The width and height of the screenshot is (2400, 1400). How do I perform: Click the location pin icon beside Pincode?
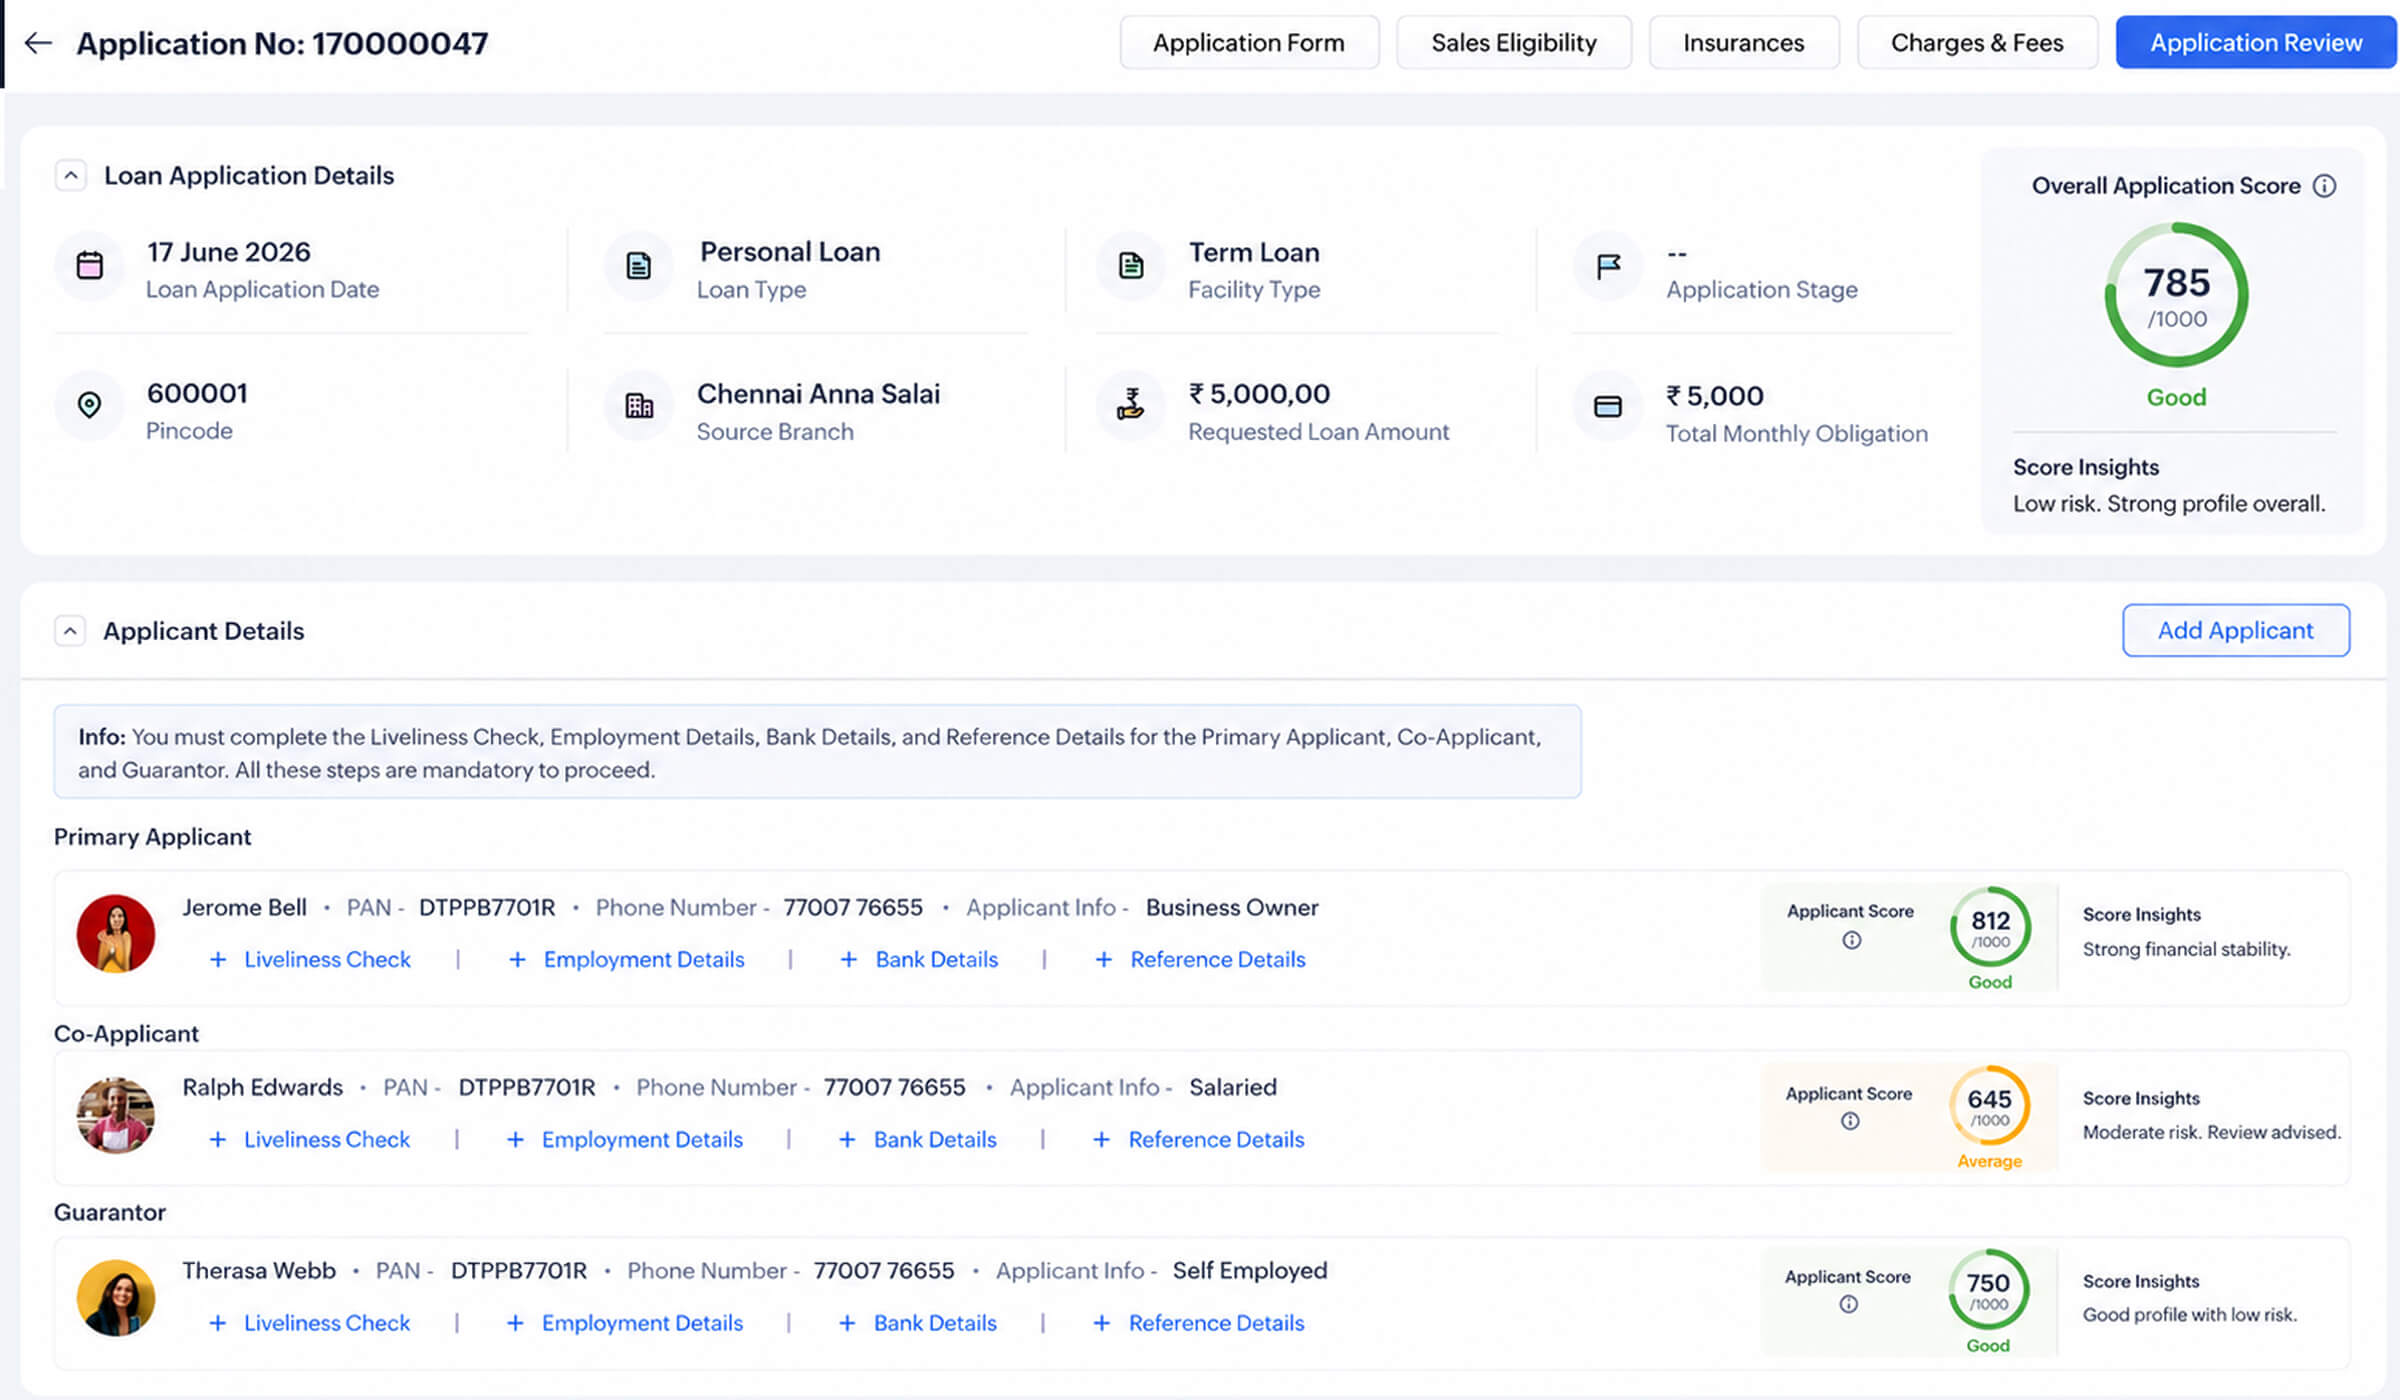tap(90, 405)
